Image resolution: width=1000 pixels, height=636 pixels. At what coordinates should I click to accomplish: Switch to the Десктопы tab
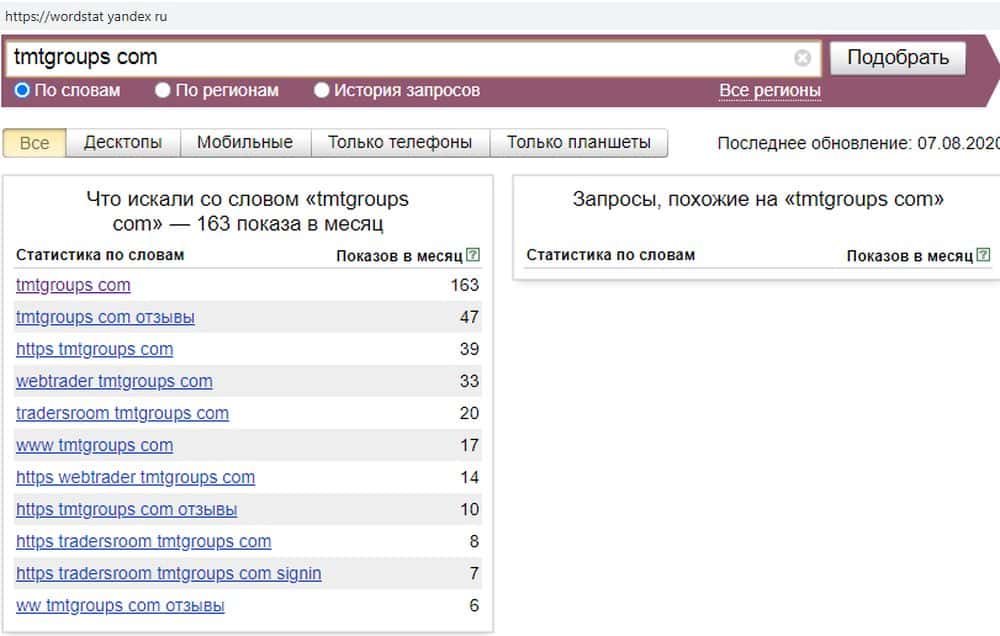click(123, 143)
